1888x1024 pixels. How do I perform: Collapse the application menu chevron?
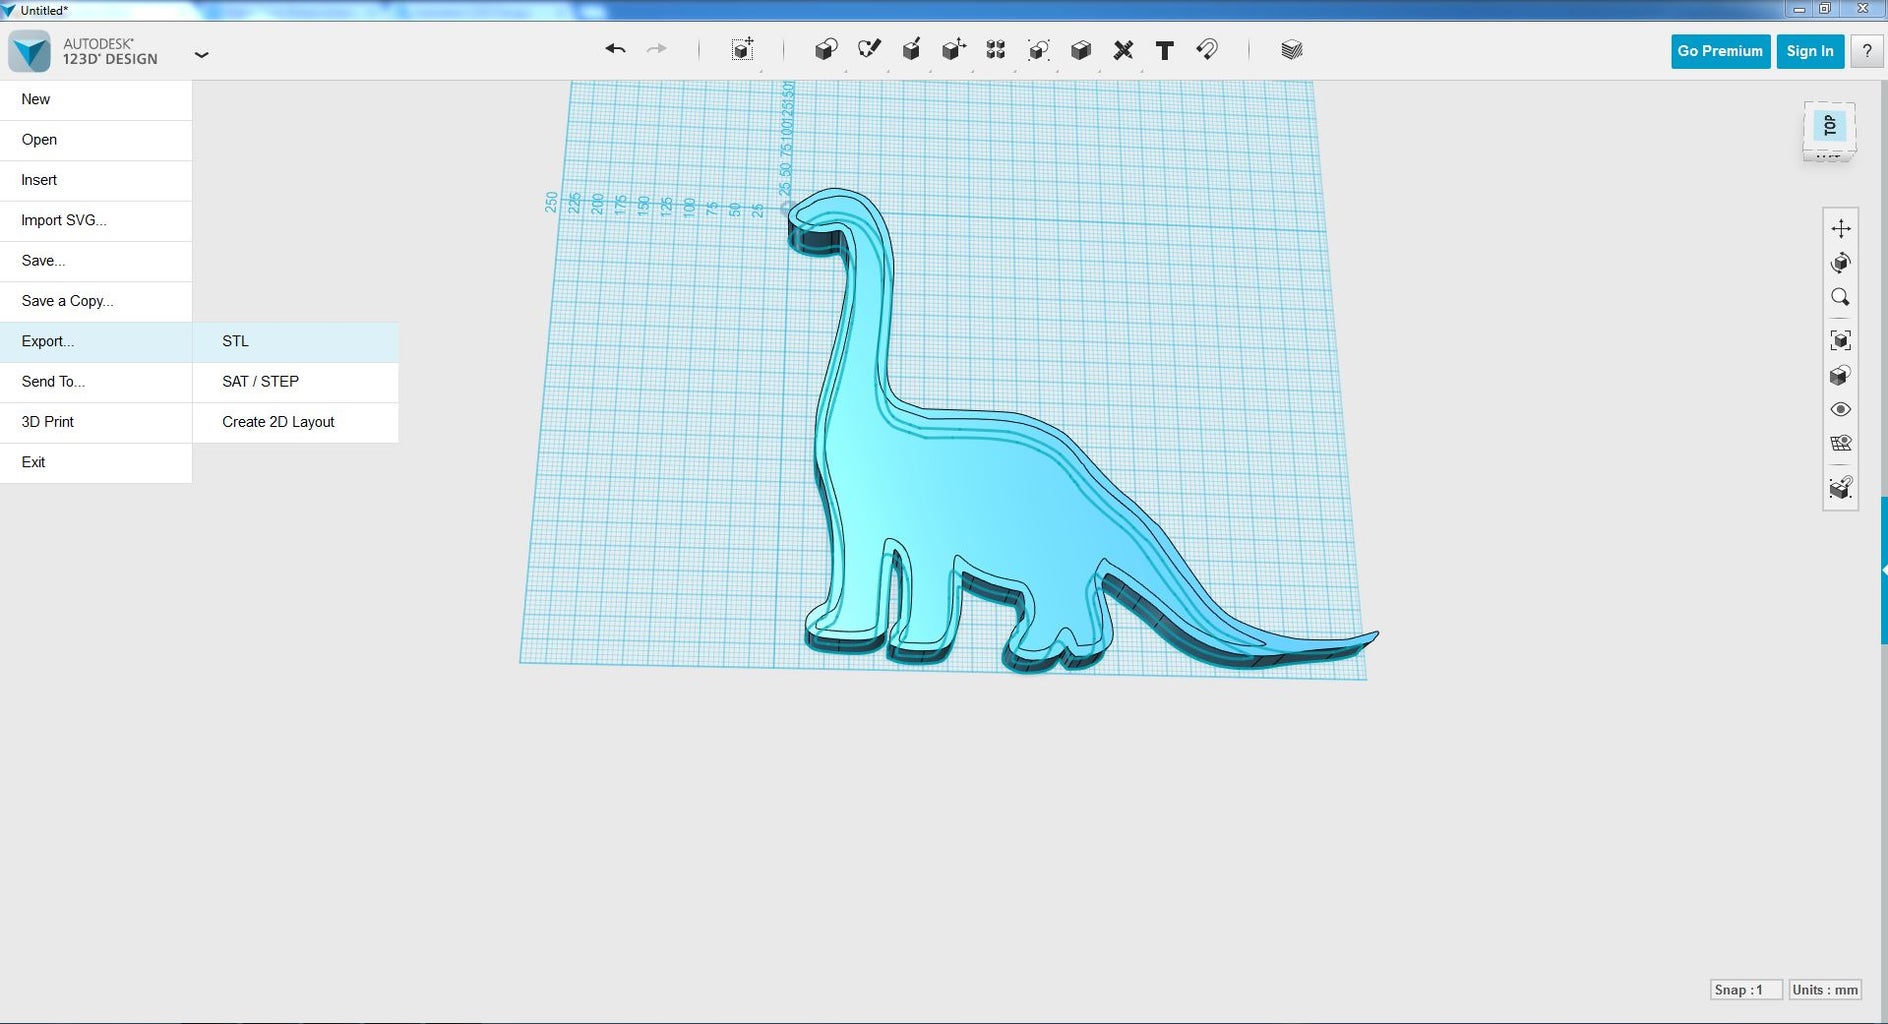coord(201,55)
